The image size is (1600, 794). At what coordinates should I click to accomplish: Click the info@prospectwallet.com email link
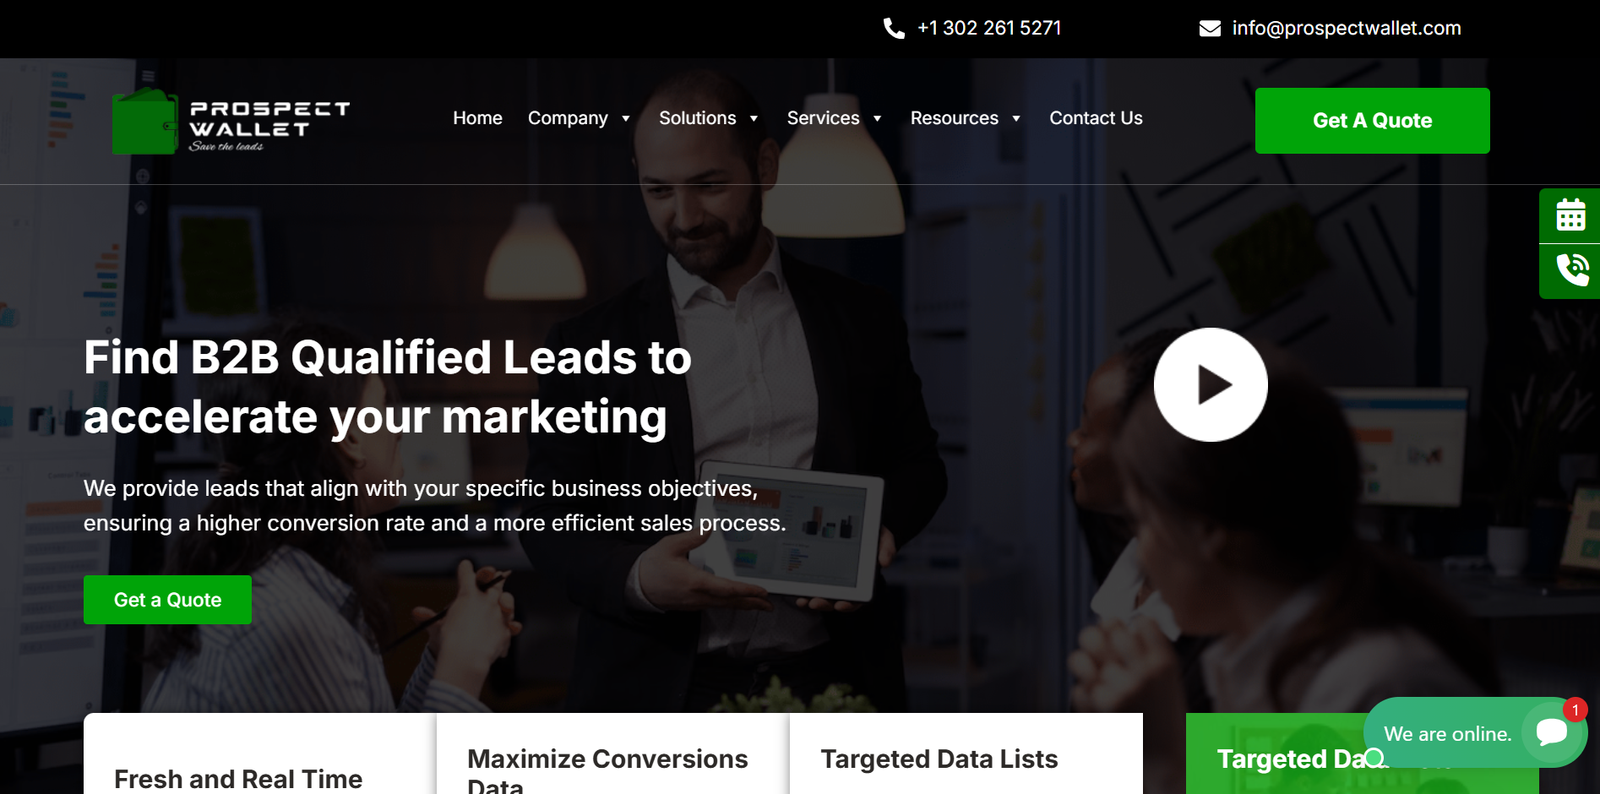coord(1346,28)
